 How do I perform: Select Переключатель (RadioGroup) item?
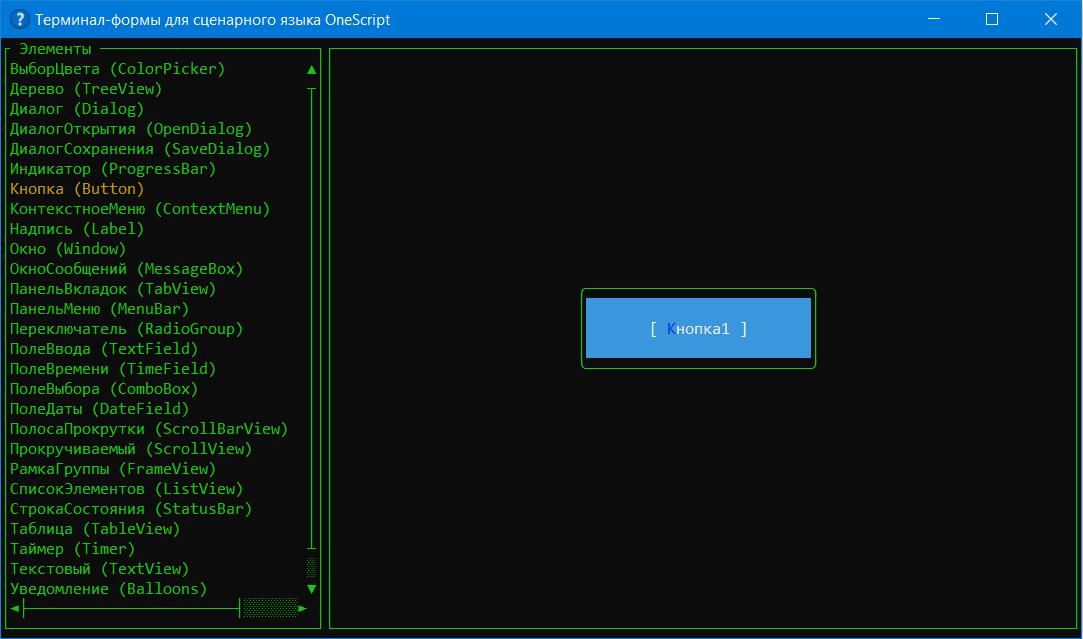(126, 329)
